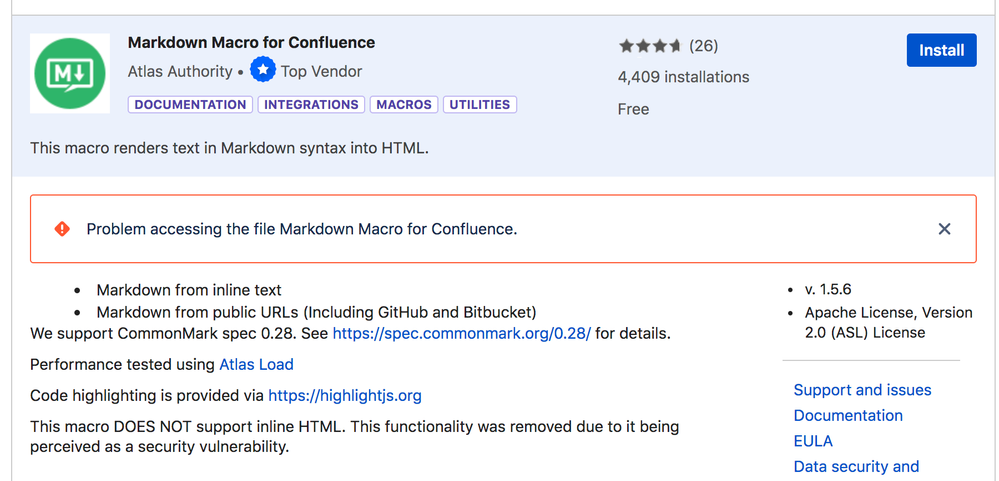Screen dimensions: 999x481
Task: Open the Markdown Macro green app logo
Action: pos(70,73)
